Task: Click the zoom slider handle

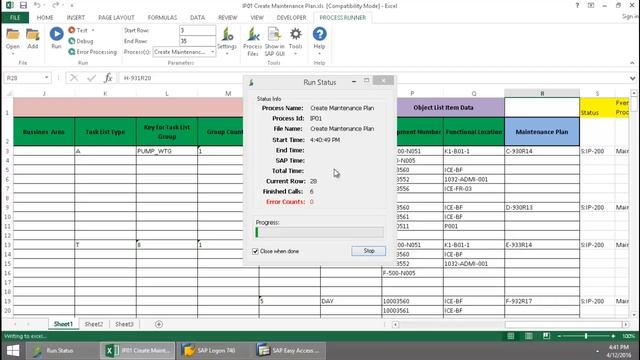Action: pyautogui.click(x=586, y=336)
